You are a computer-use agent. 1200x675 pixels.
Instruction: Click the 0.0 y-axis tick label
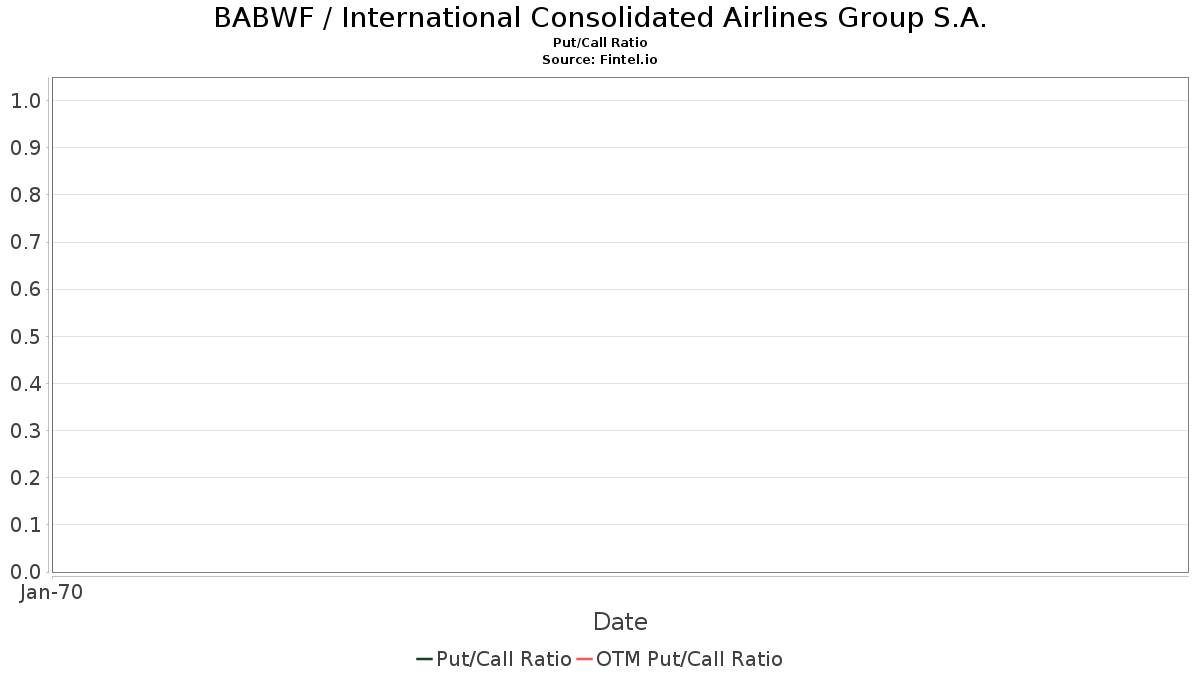26,572
